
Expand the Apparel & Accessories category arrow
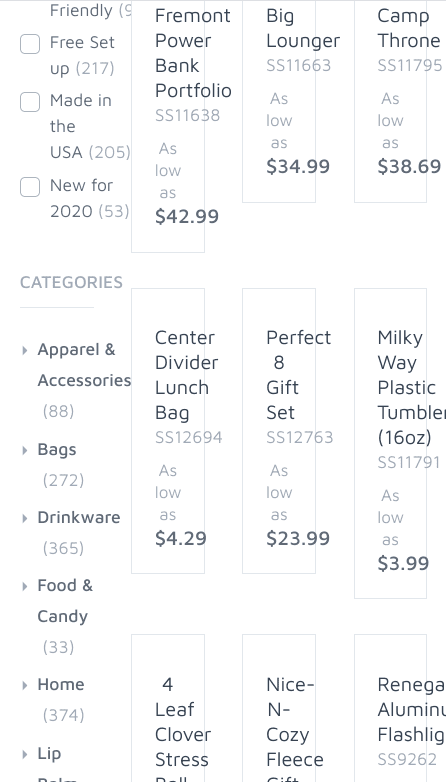click(x=25, y=351)
